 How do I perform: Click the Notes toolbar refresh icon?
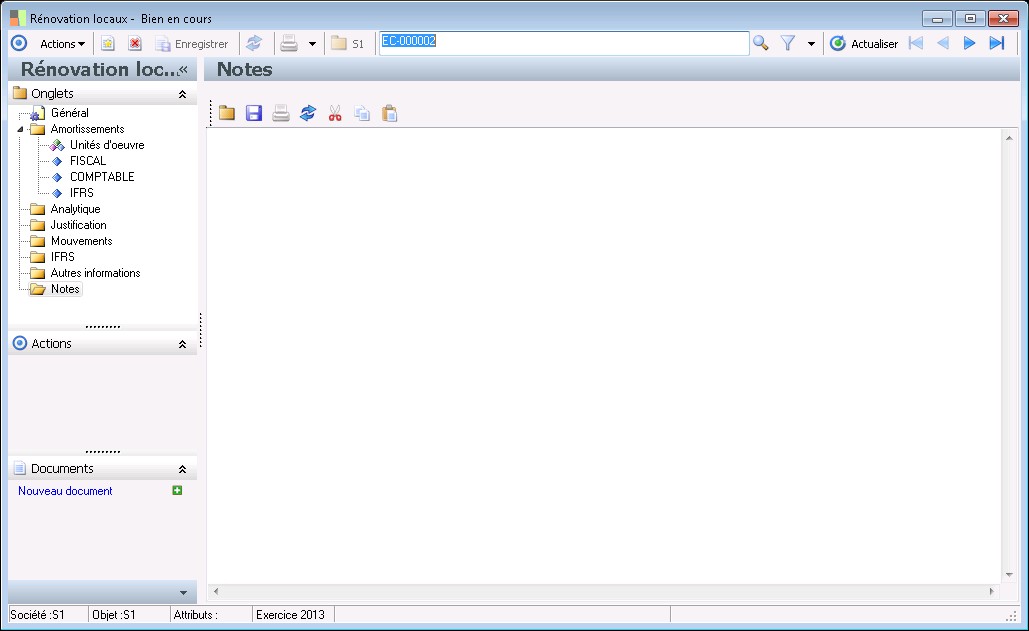[x=308, y=113]
